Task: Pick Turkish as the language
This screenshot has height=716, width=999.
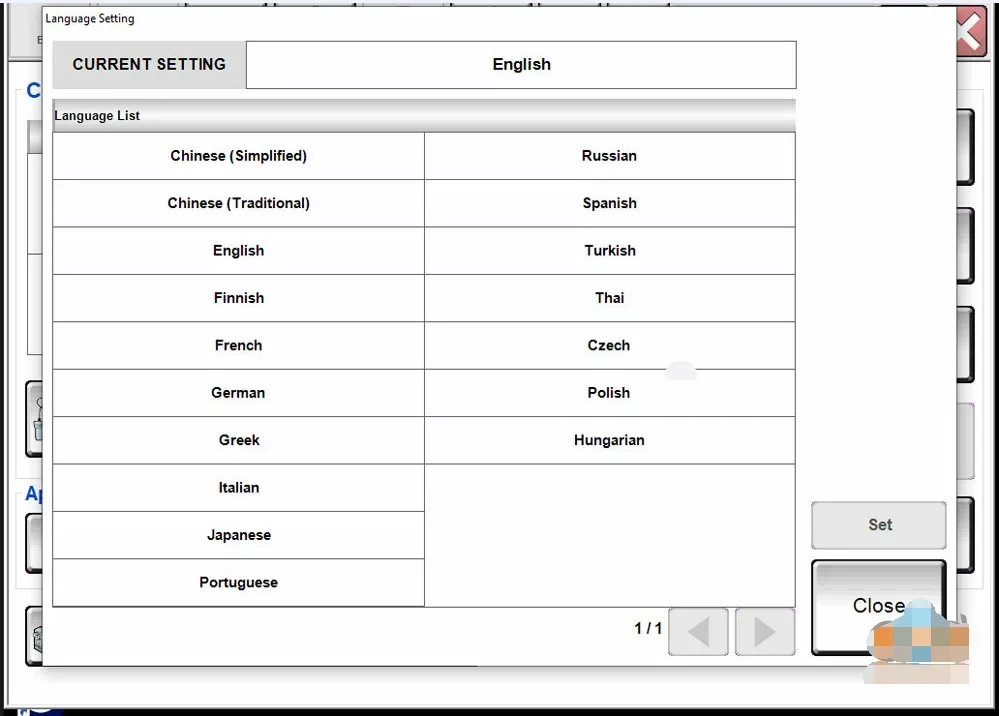Action: click(609, 251)
